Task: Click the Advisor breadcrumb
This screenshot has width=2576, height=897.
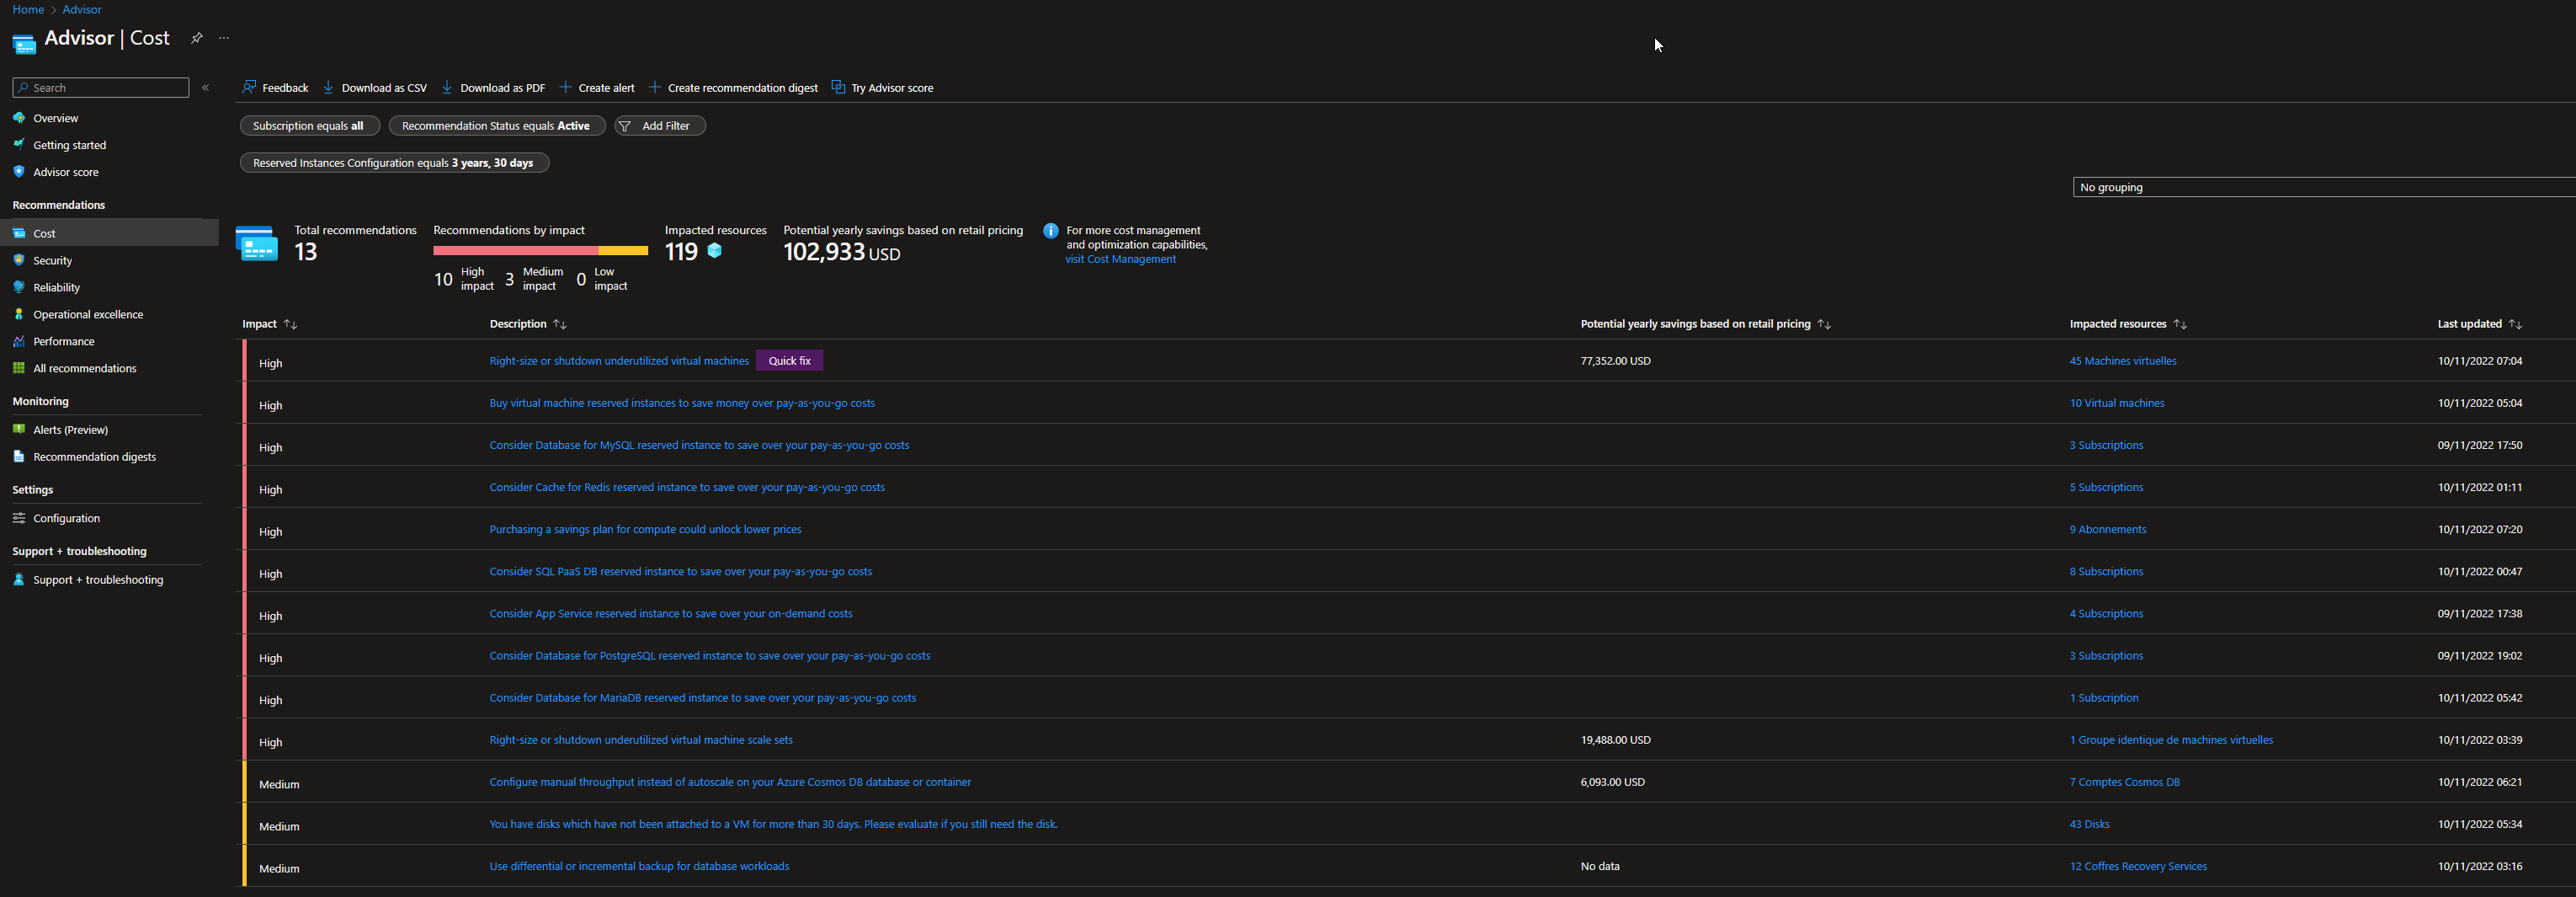Action: pyautogui.click(x=82, y=9)
